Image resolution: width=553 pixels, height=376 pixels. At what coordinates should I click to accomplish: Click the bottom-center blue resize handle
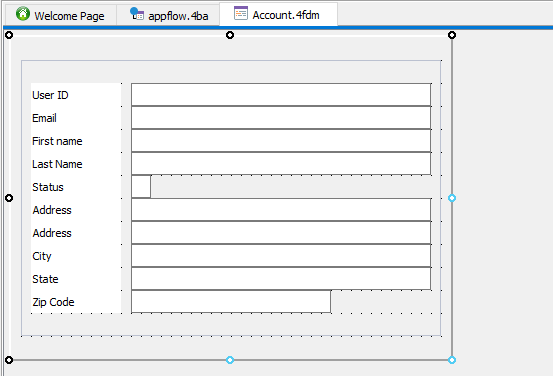click(230, 360)
